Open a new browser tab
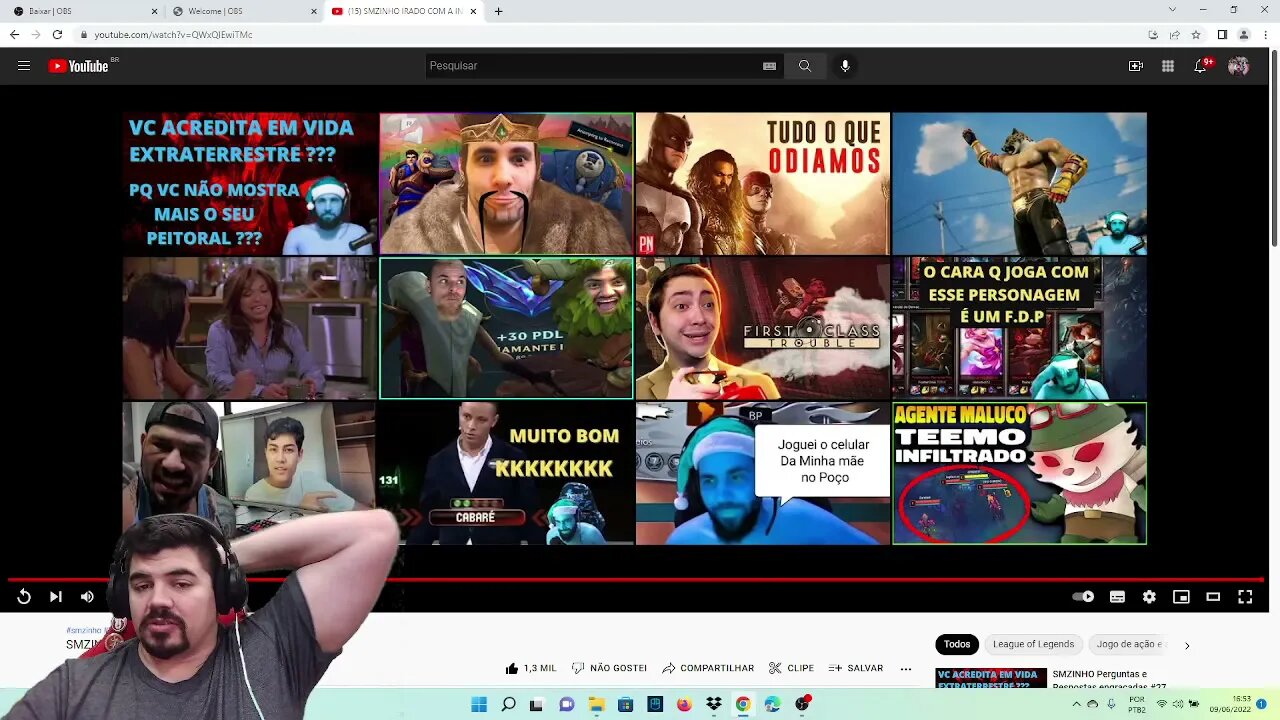This screenshot has width=1280, height=720. (x=498, y=11)
